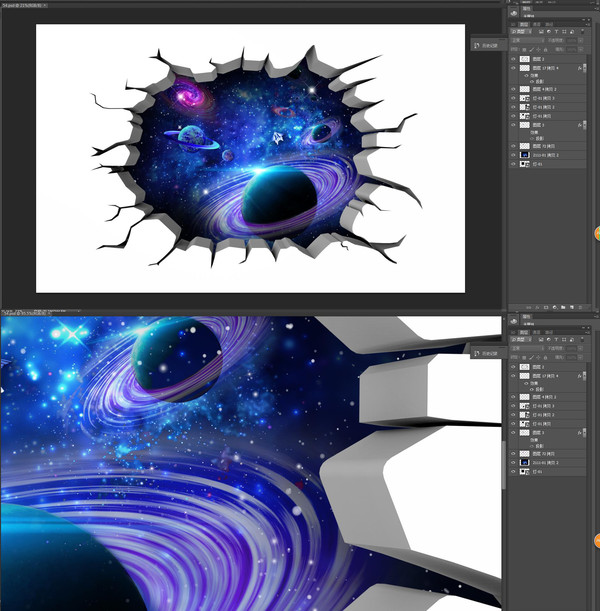Lock all attributes in upper Layers panel
Screen dimensions: 600x611
coord(545,49)
